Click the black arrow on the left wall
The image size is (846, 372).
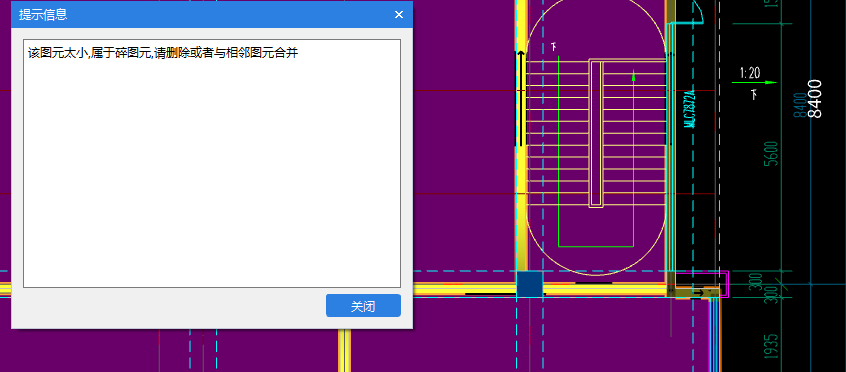point(521,98)
